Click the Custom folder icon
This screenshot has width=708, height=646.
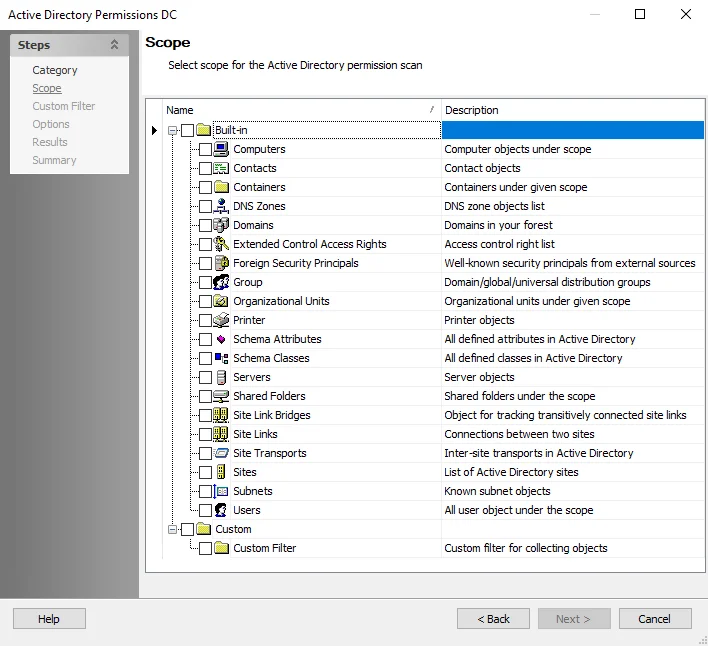[203, 529]
